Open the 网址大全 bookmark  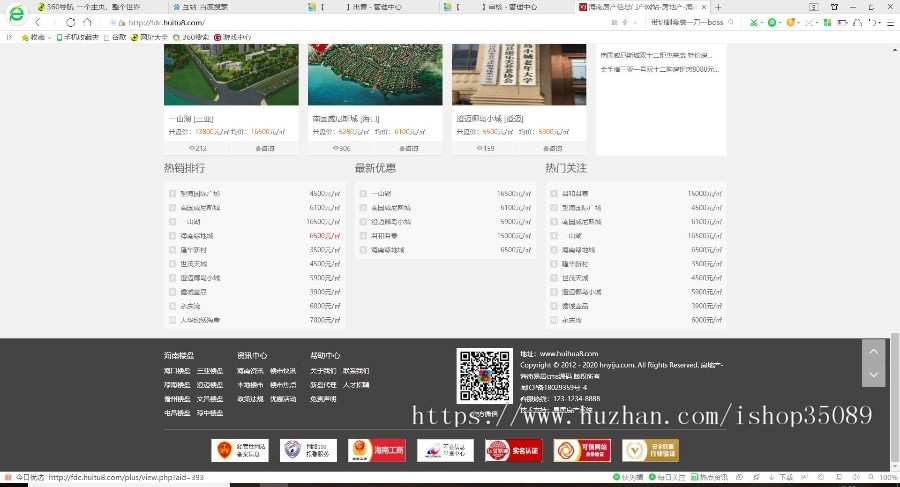[x=149, y=37]
